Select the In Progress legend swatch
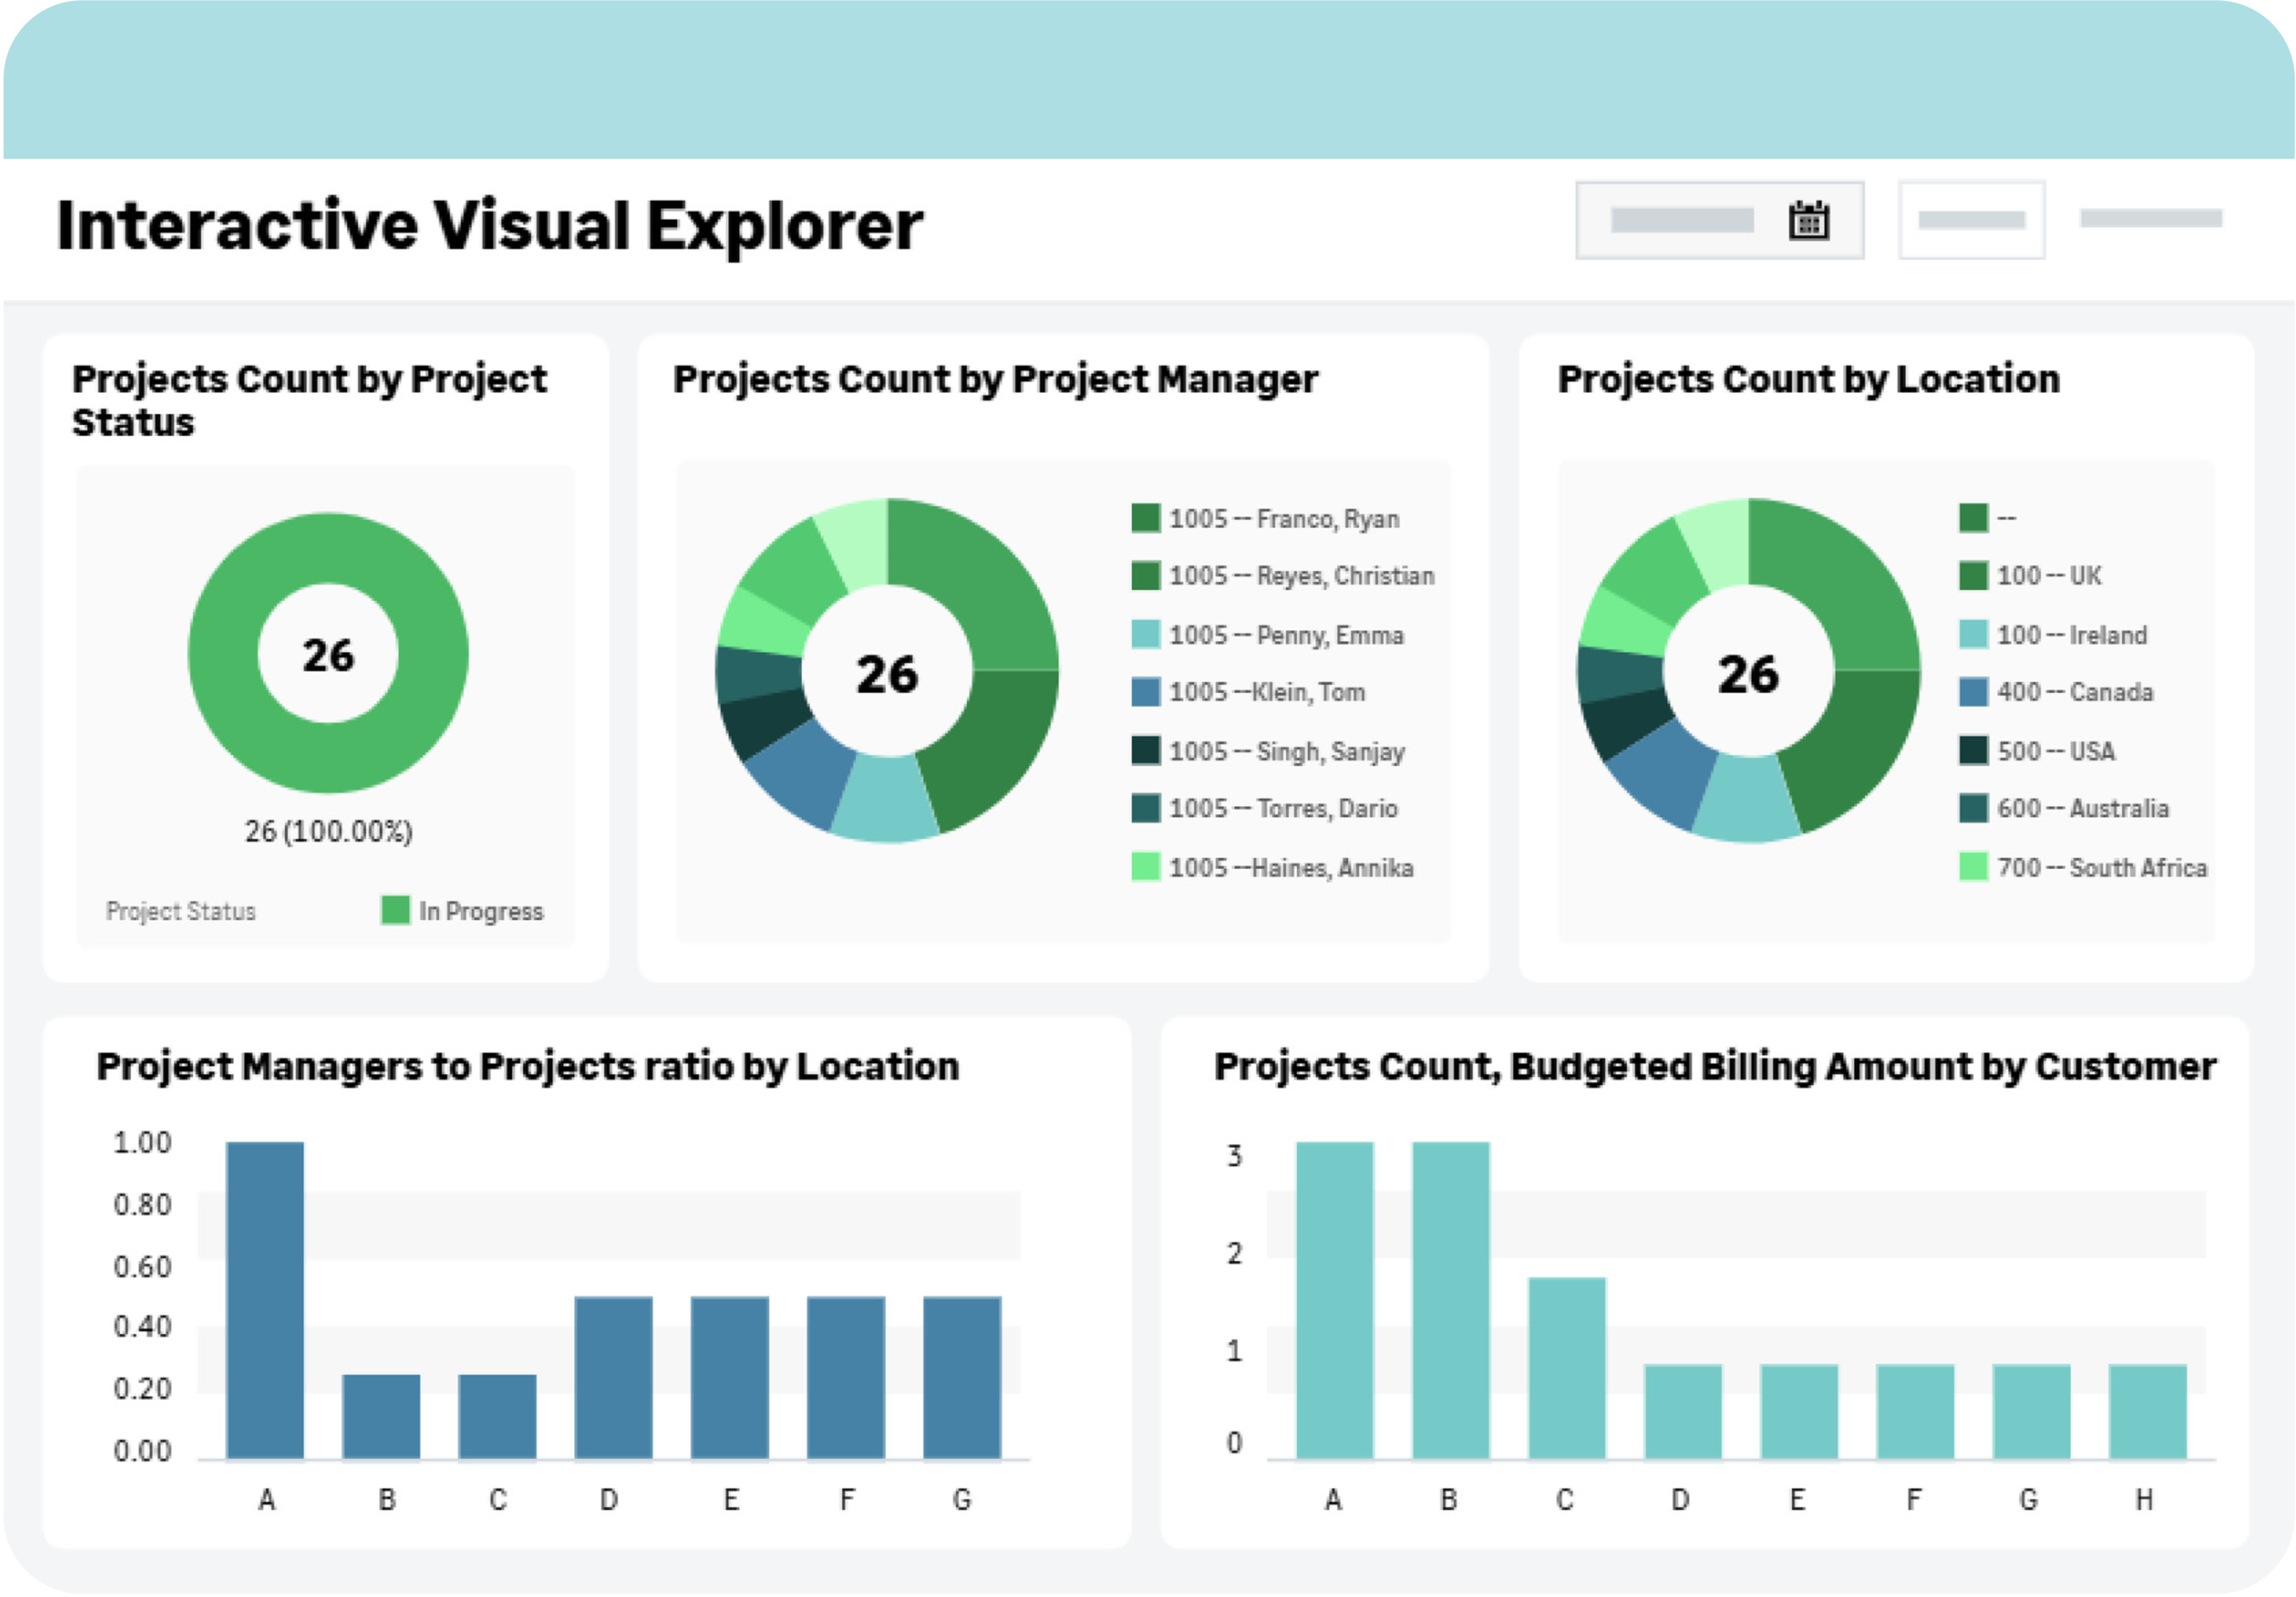The image size is (2296, 1597). pyautogui.click(x=395, y=910)
